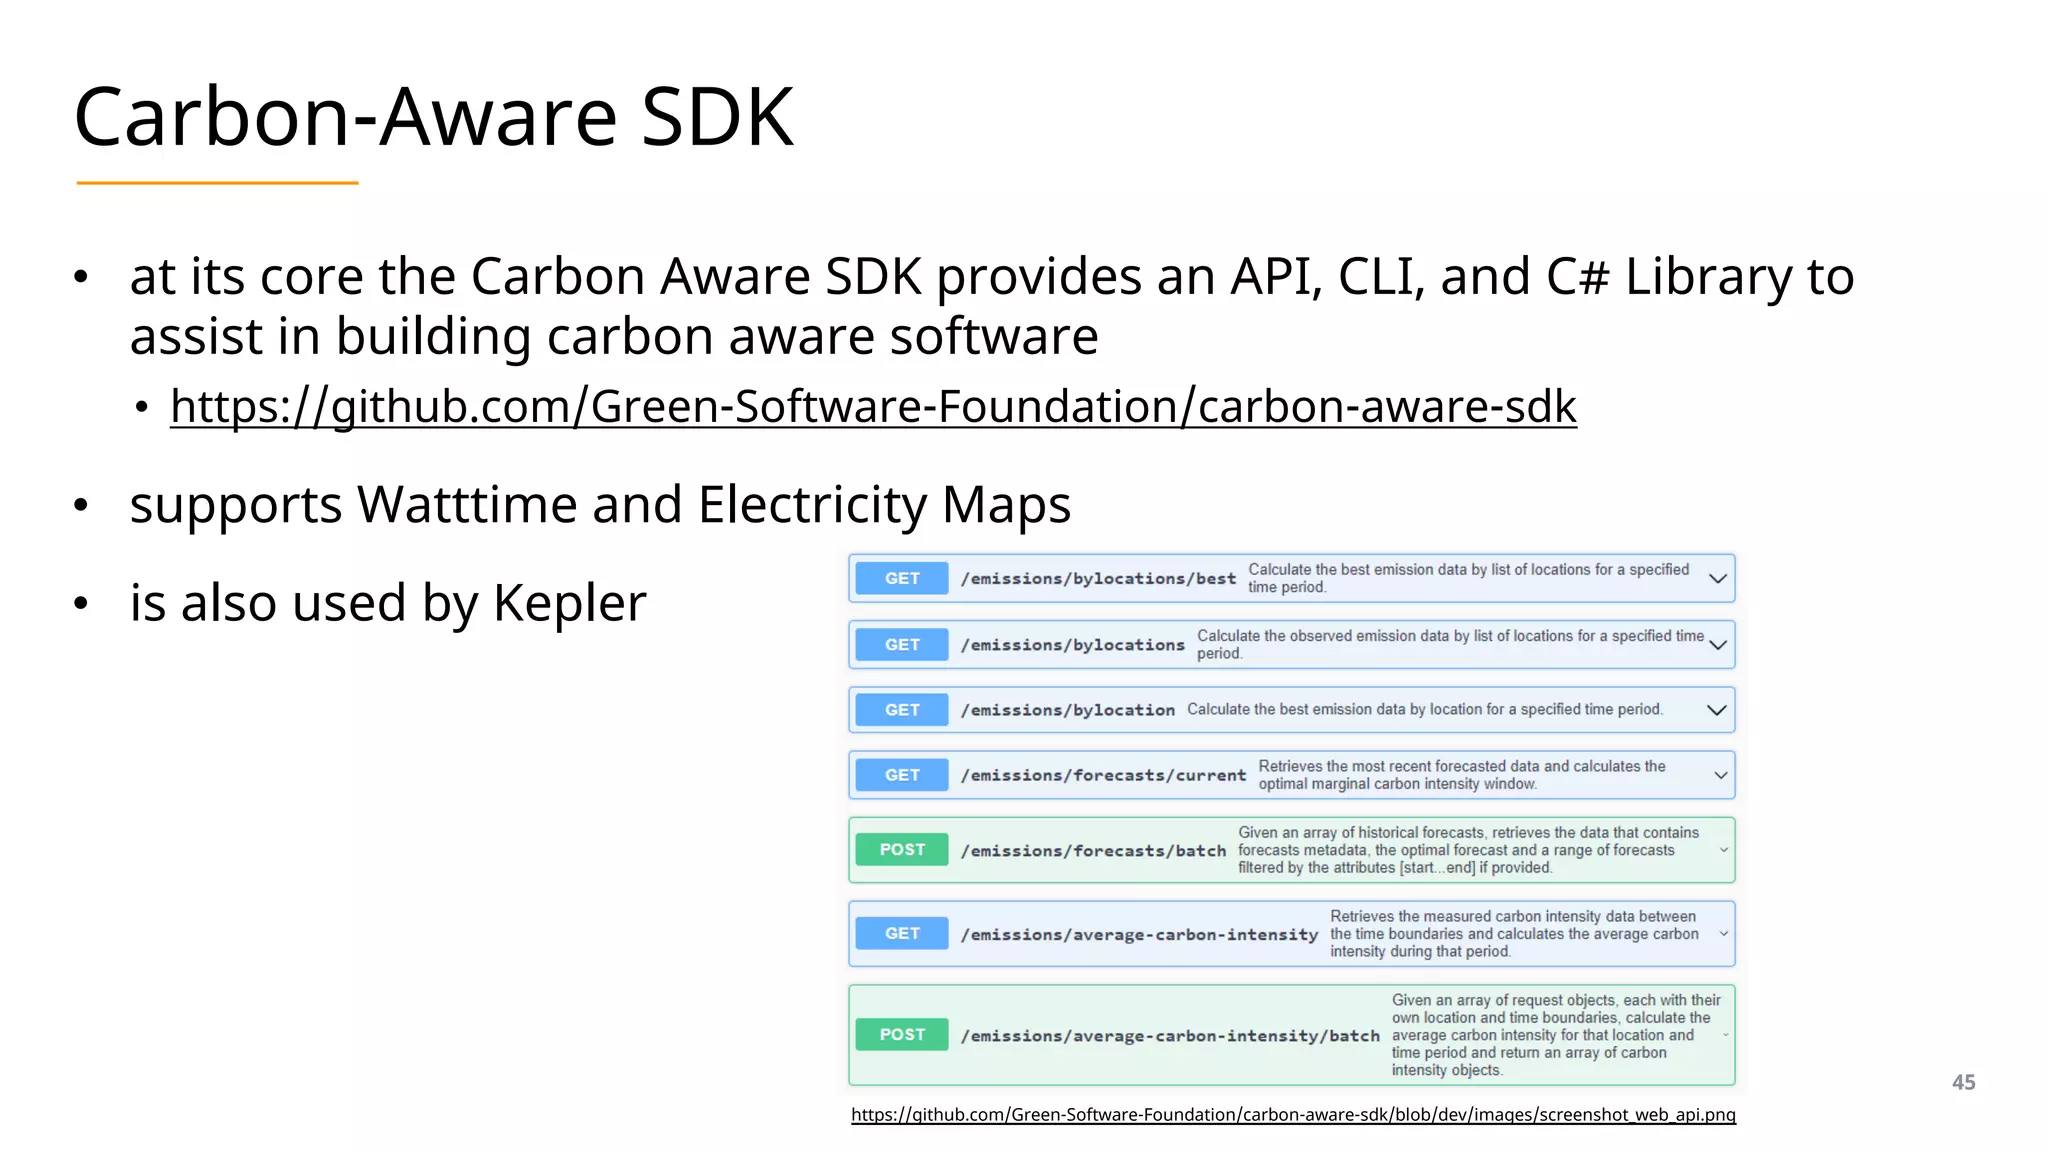2048x1152 pixels.
Task: Open the carbon-aware-sdk GitHub repository link
Action: 873,407
